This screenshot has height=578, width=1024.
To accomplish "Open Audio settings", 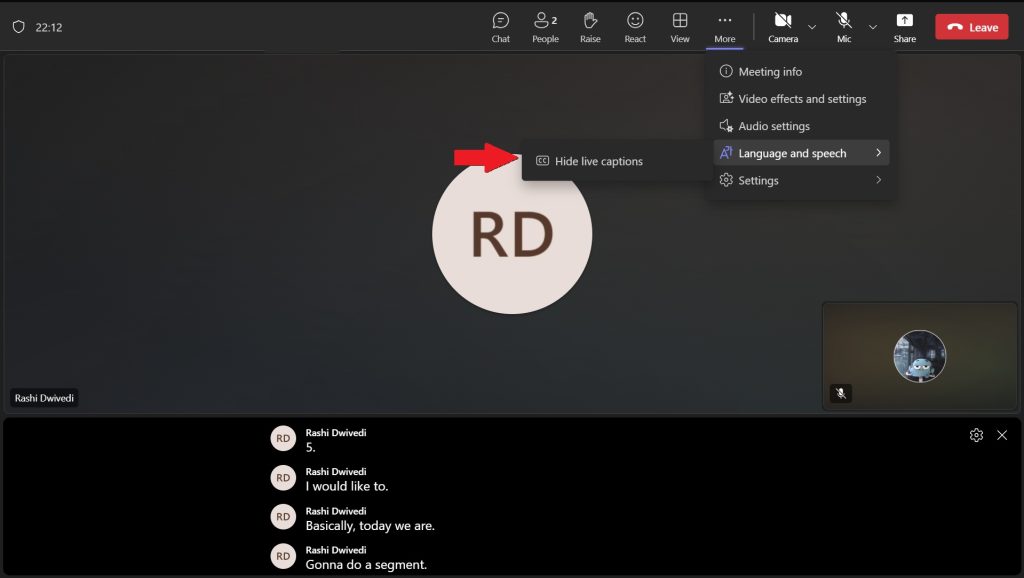I will click(801, 126).
